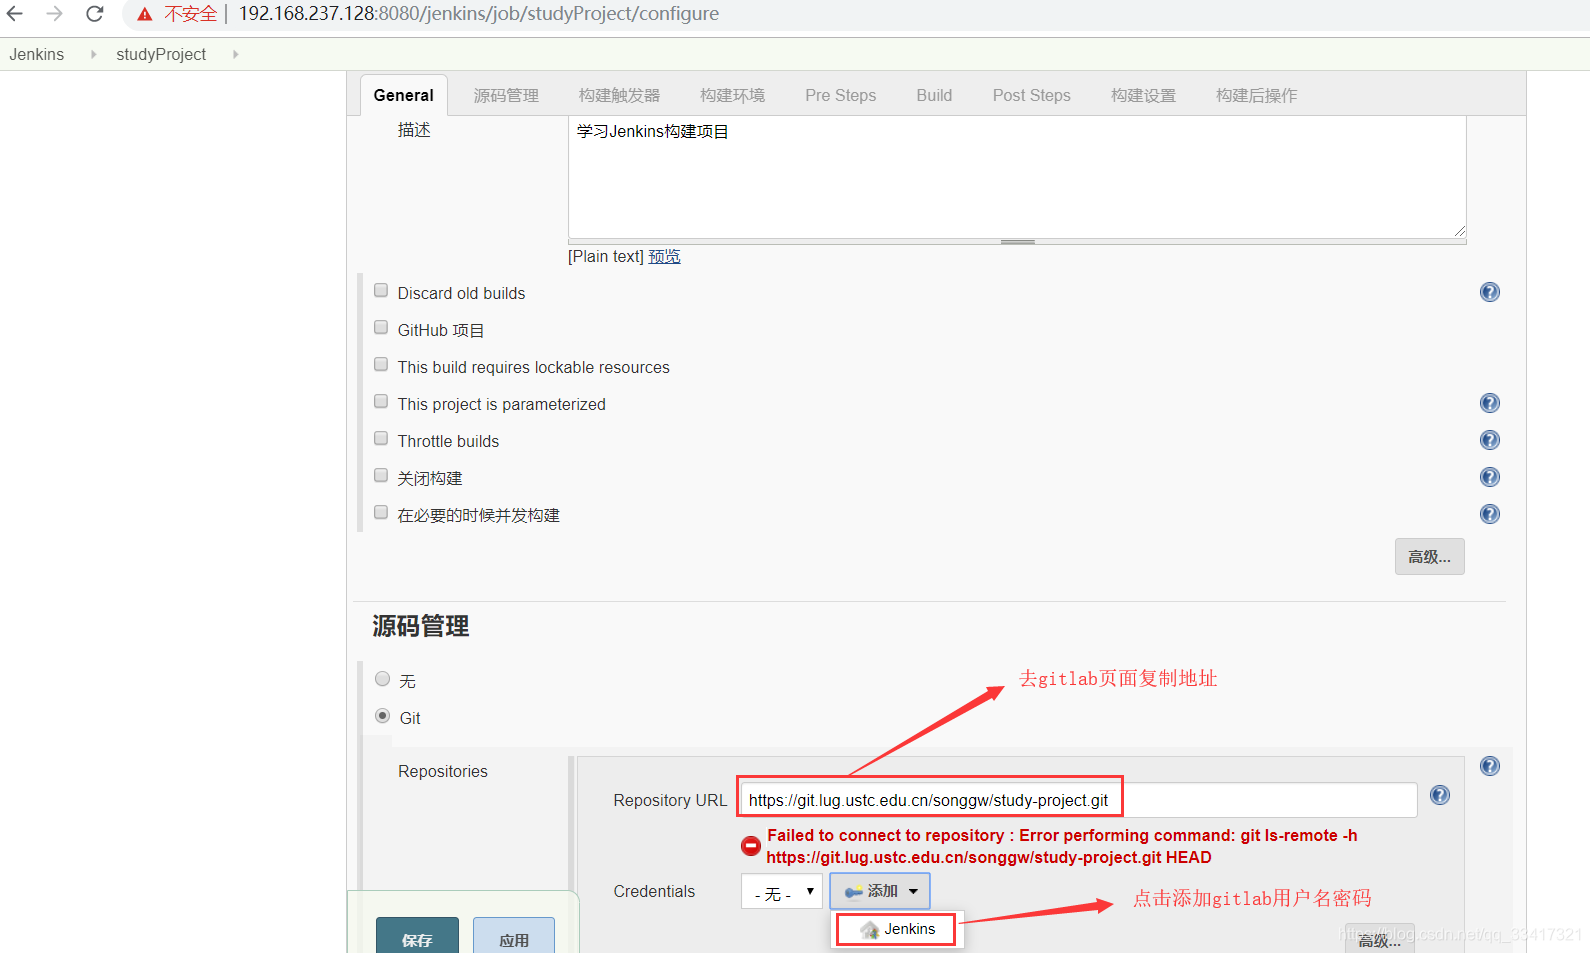1590x953 pixels.
Task: Open help icon for 关闭构建
Action: [x=1490, y=477]
